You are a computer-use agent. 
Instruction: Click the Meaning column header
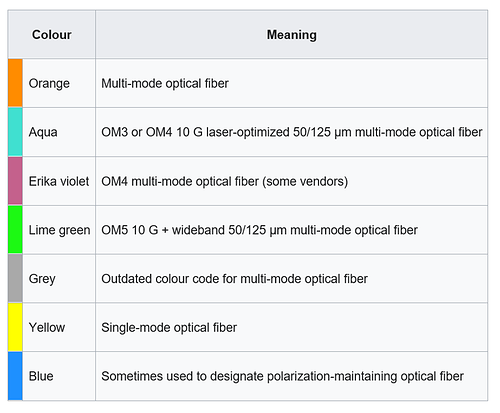(x=292, y=34)
